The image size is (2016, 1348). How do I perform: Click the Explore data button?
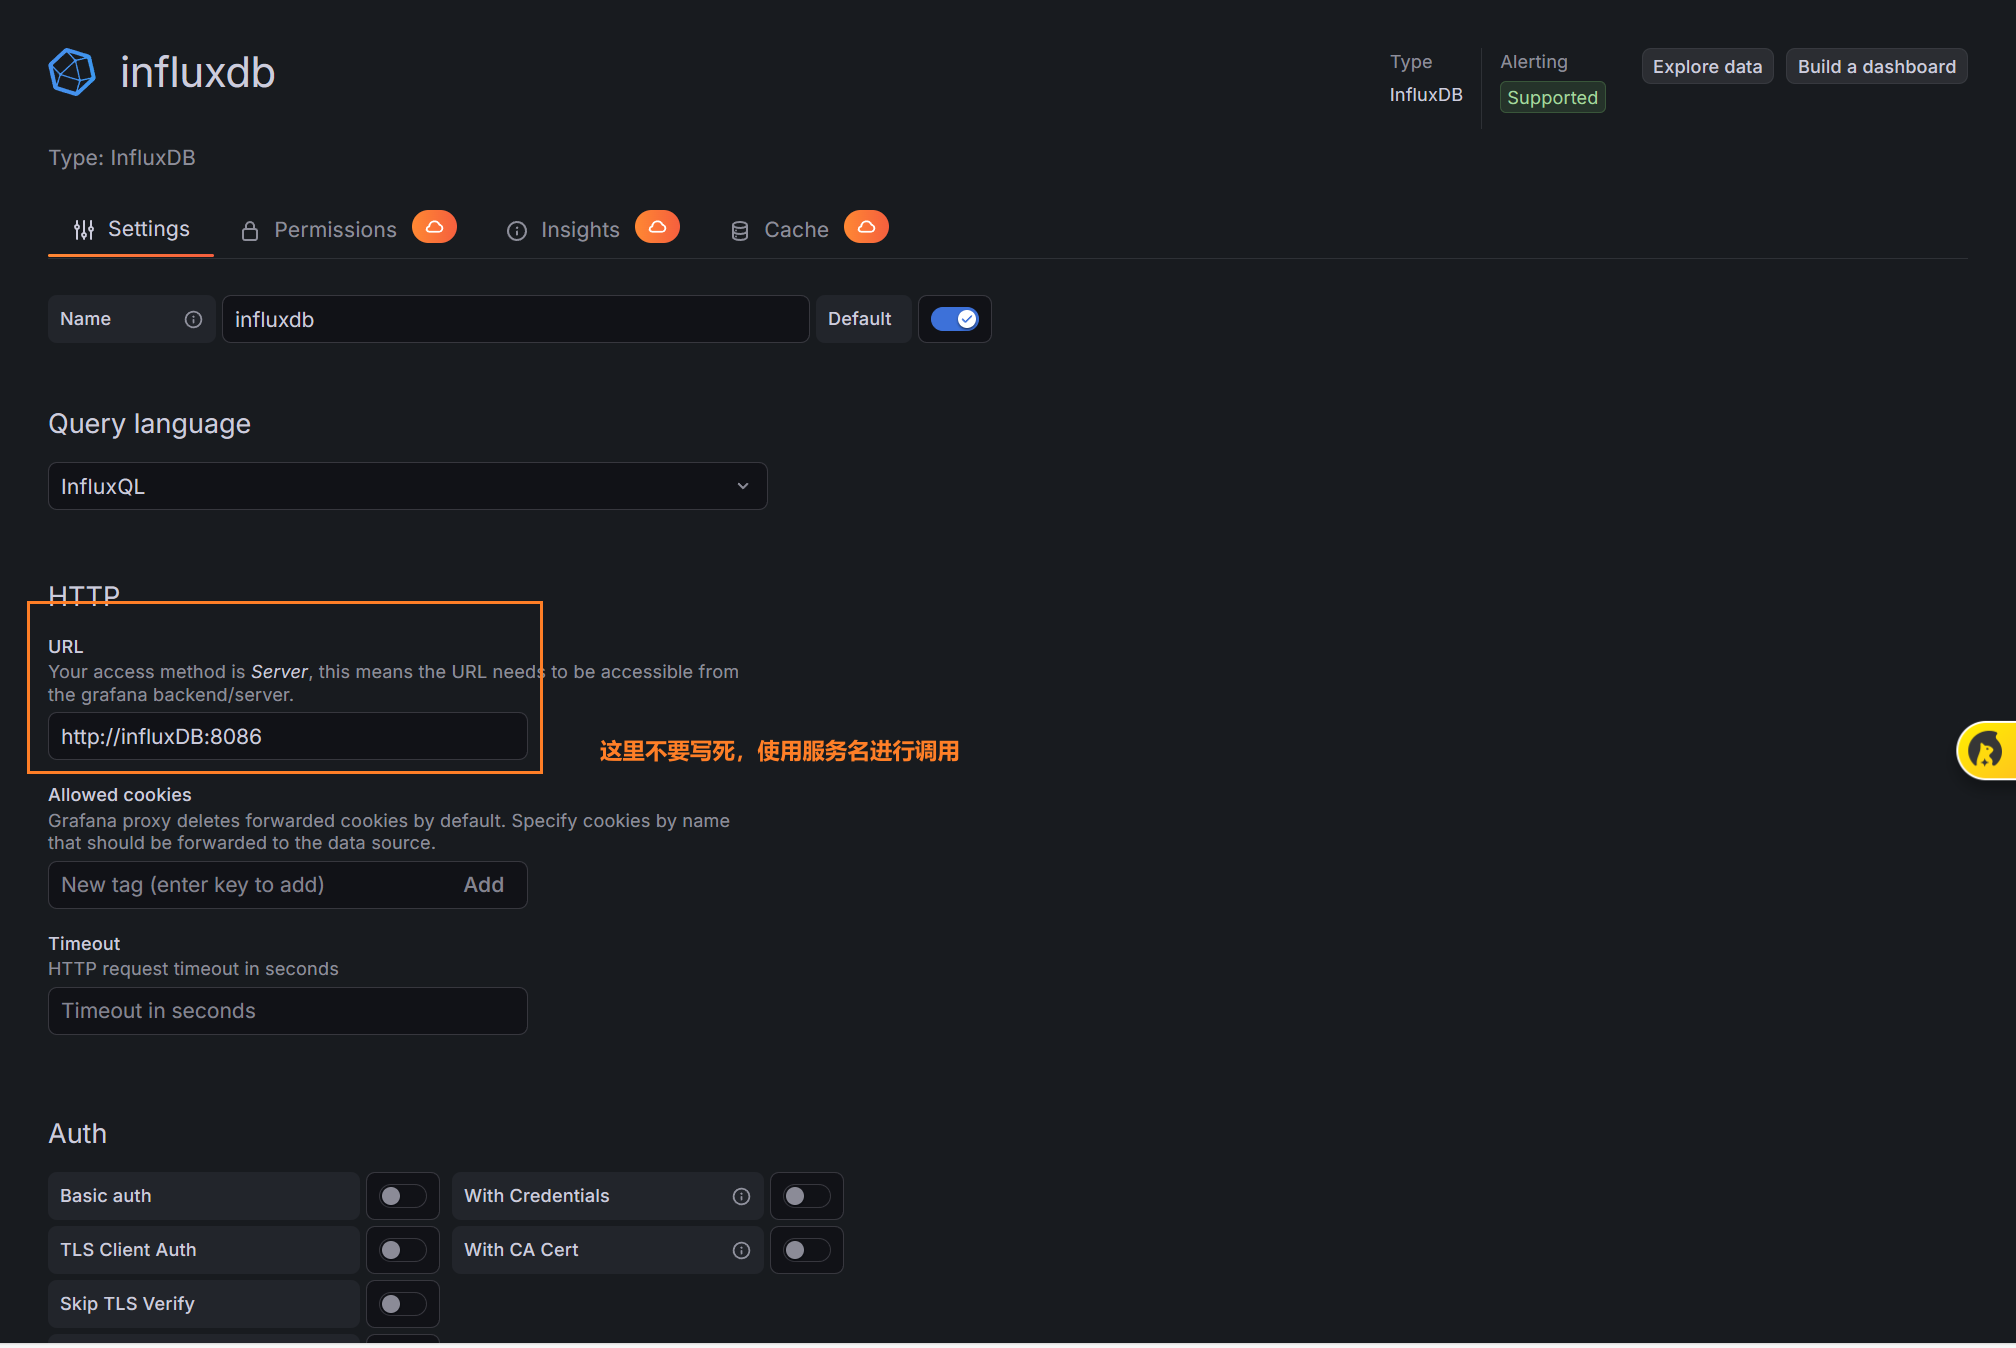pyautogui.click(x=1707, y=66)
